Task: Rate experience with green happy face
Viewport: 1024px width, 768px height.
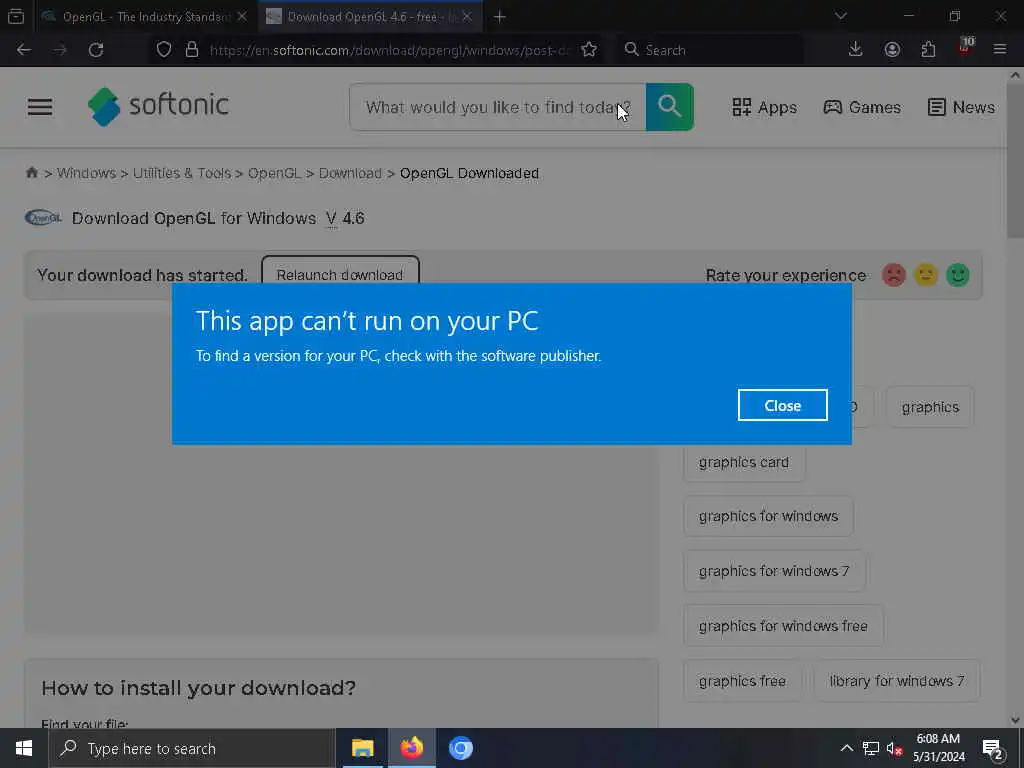Action: pyautogui.click(x=957, y=275)
